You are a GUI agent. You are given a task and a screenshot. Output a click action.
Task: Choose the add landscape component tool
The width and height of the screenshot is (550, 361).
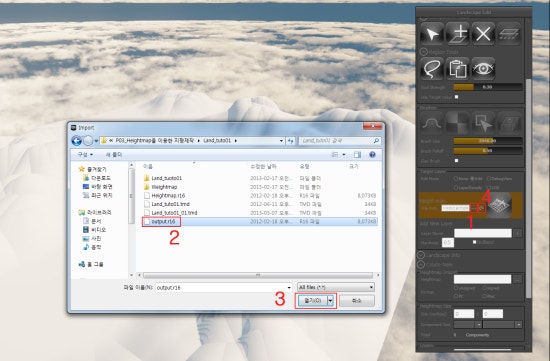(x=457, y=34)
